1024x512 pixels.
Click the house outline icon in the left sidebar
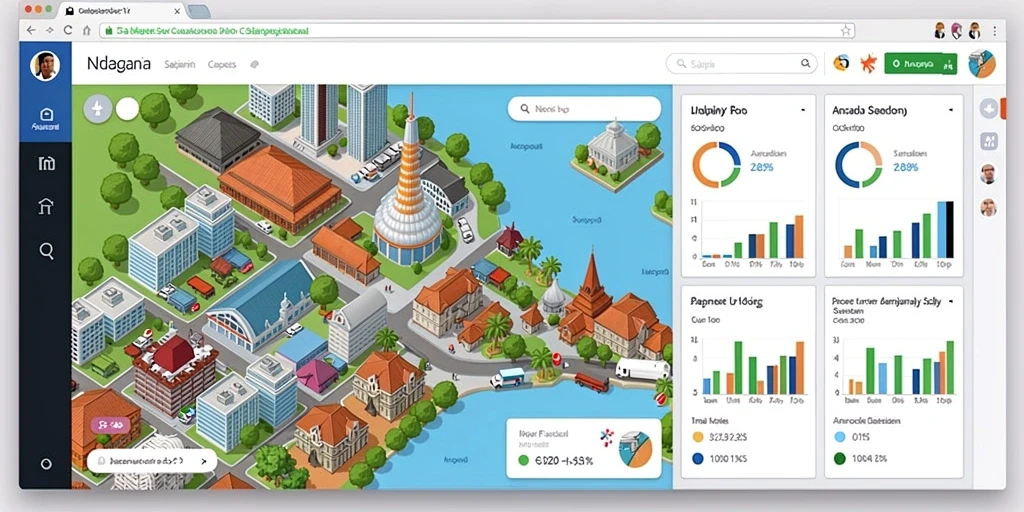click(46, 206)
